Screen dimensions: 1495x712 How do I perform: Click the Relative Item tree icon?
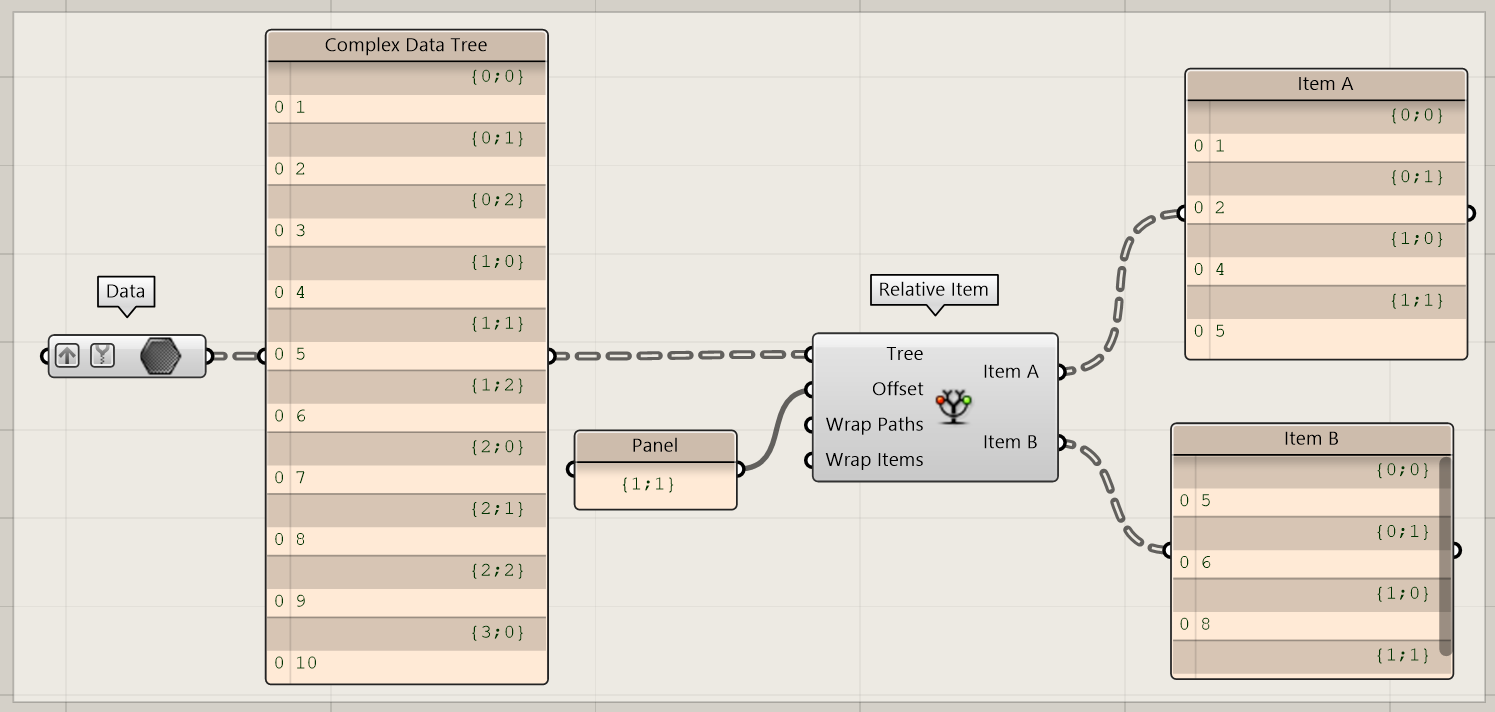point(954,405)
